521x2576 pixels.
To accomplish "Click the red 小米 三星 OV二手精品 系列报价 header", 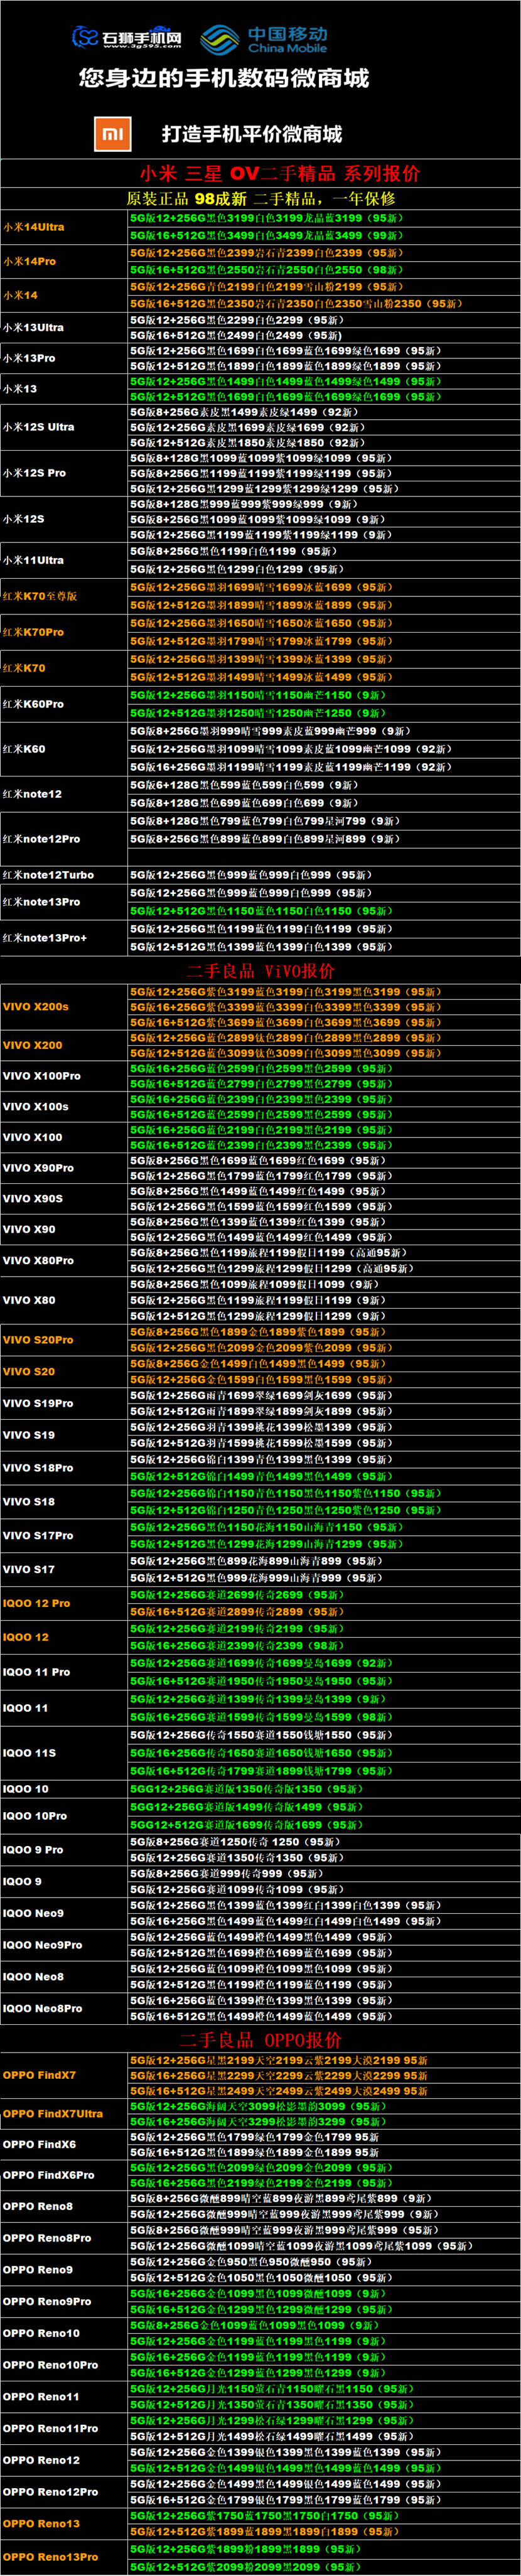I will click(279, 173).
